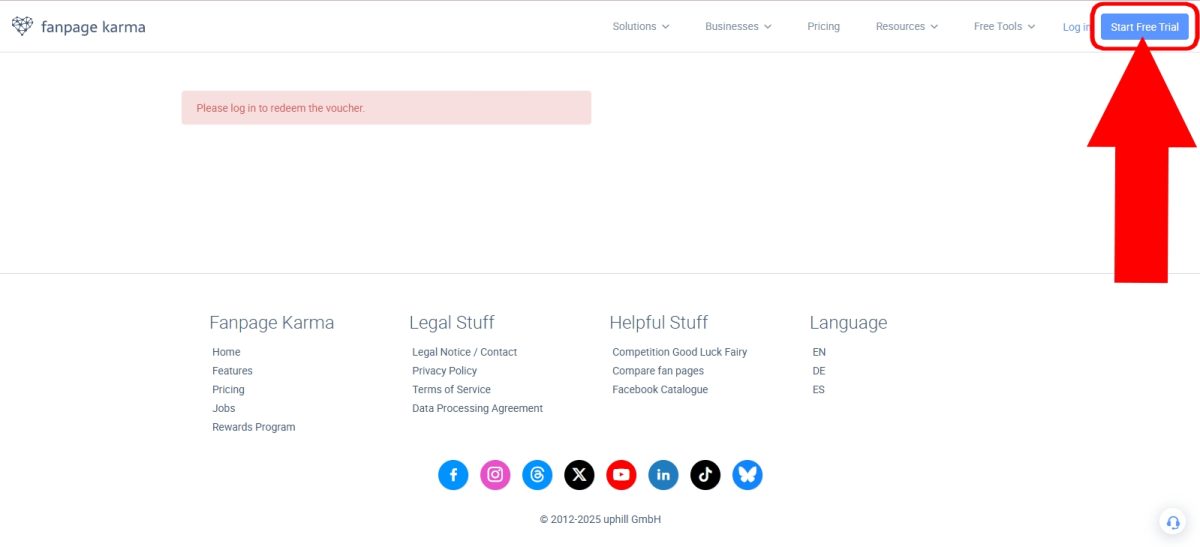This screenshot has width=1200, height=547.
Task: Open the LinkedIn footer icon
Action: (x=663, y=474)
